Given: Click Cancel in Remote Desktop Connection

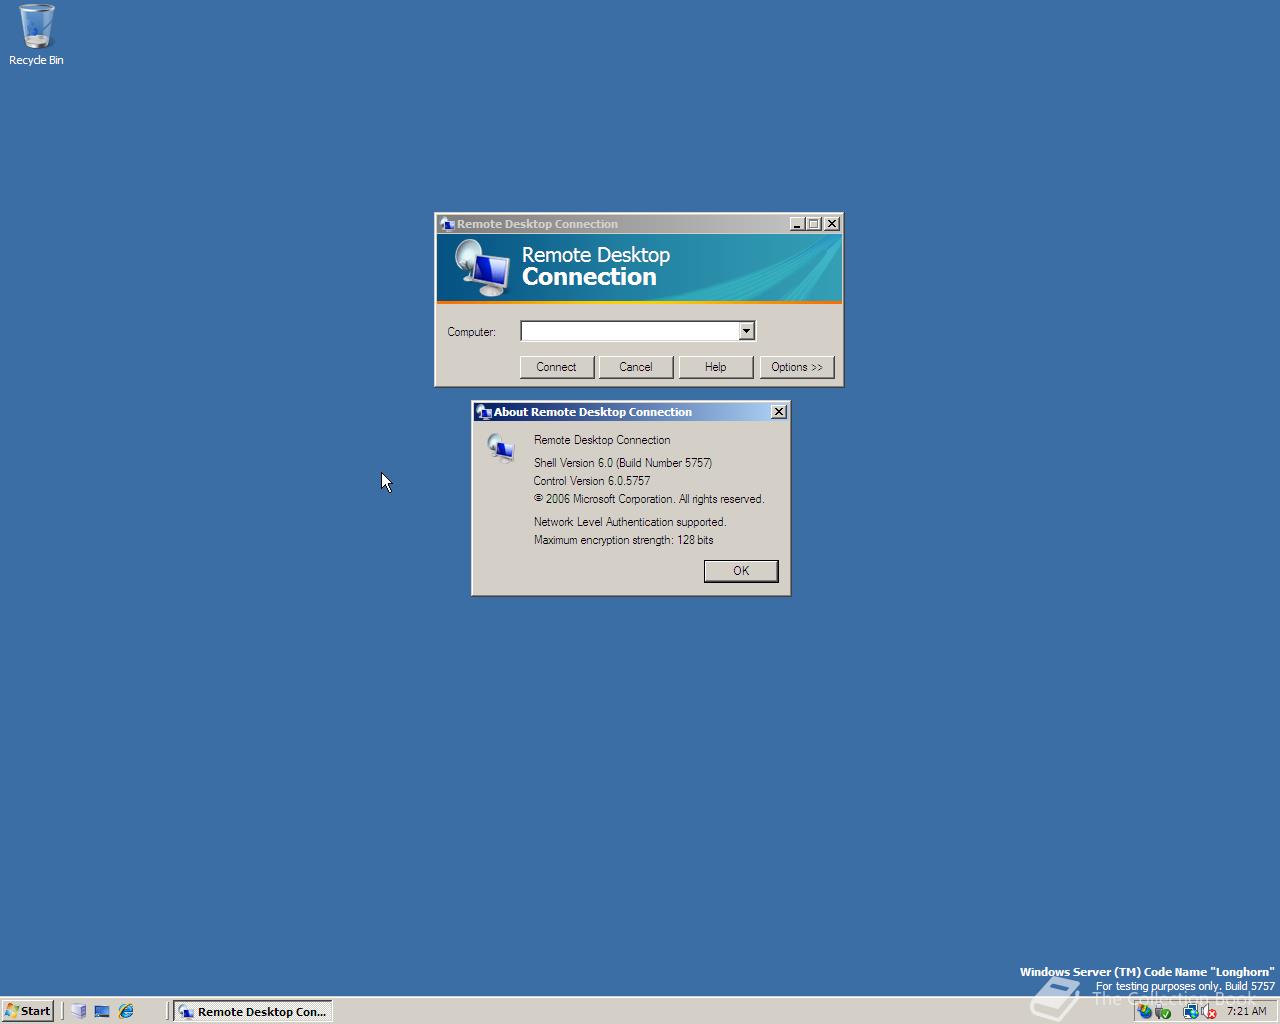Looking at the screenshot, I should 636,367.
